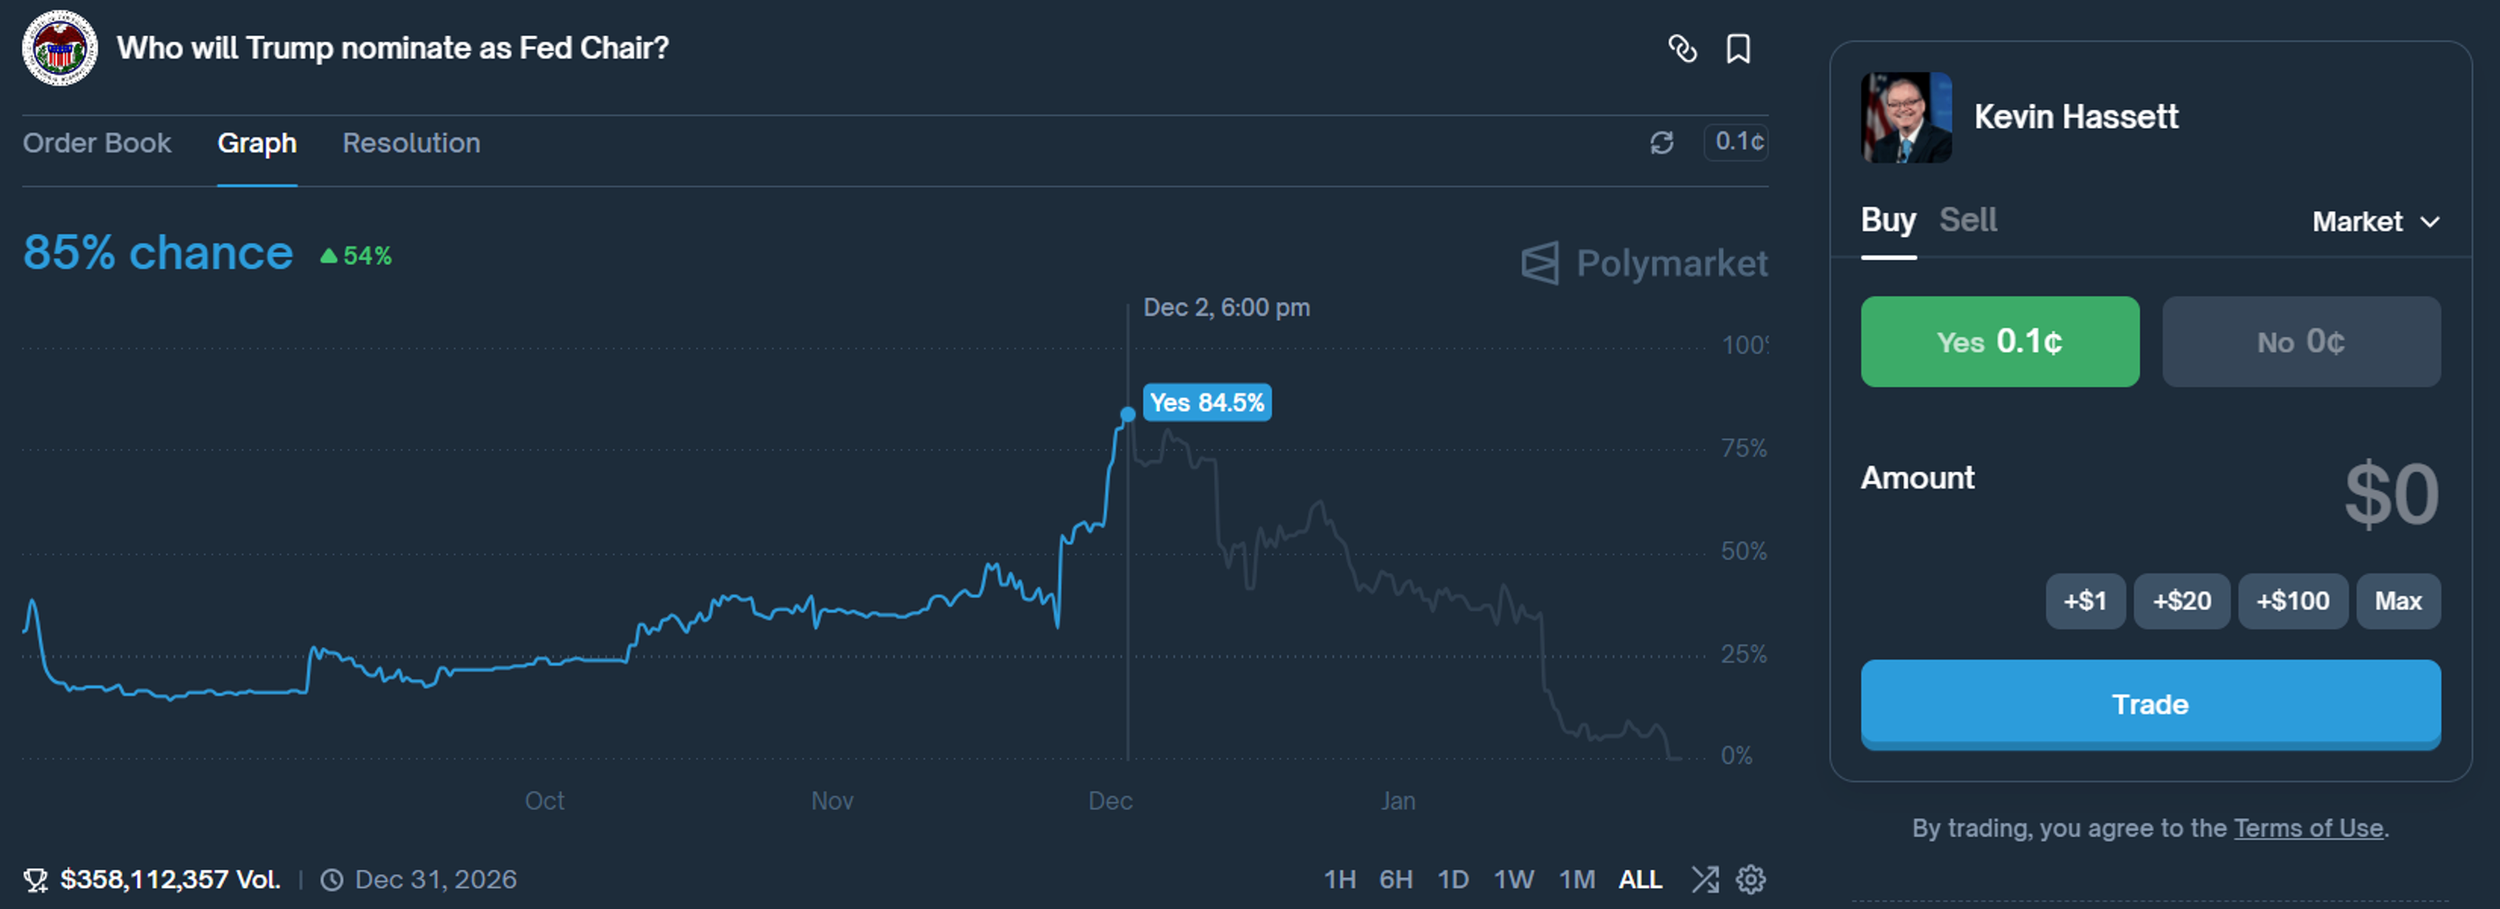The width and height of the screenshot is (2500, 909).
Task: Click the green 54% change indicator
Action: click(356, 256)
